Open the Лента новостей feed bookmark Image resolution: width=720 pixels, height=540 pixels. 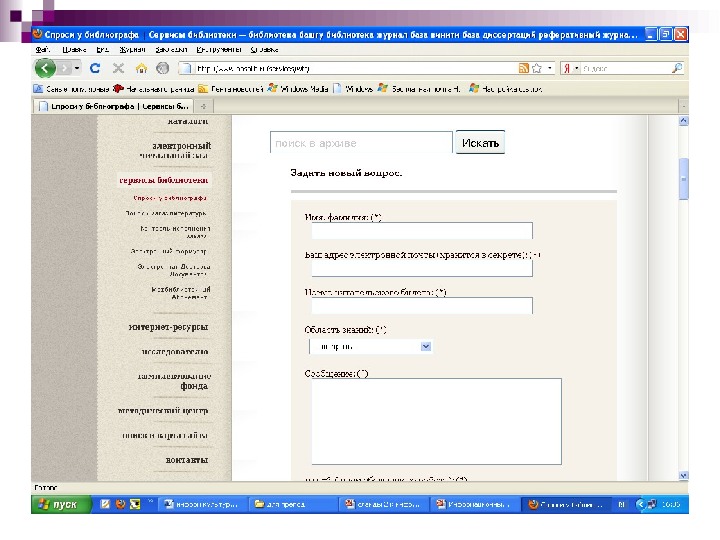pos(231,89)
